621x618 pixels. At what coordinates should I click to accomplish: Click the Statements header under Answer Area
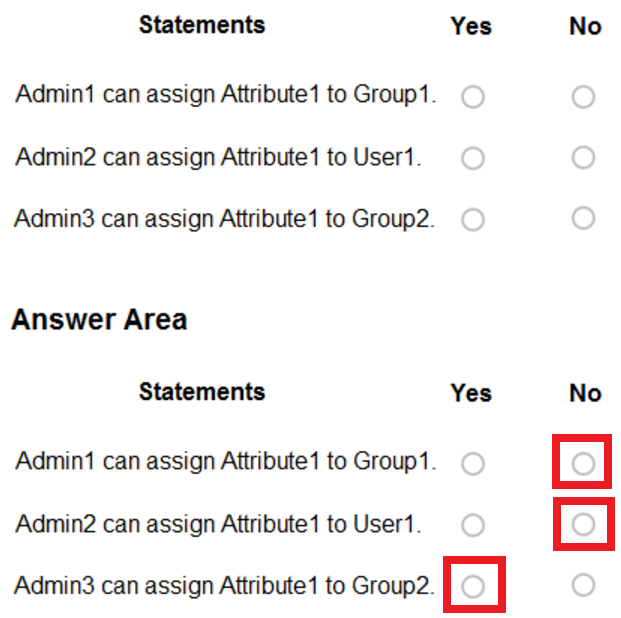(x=202, y=391)
